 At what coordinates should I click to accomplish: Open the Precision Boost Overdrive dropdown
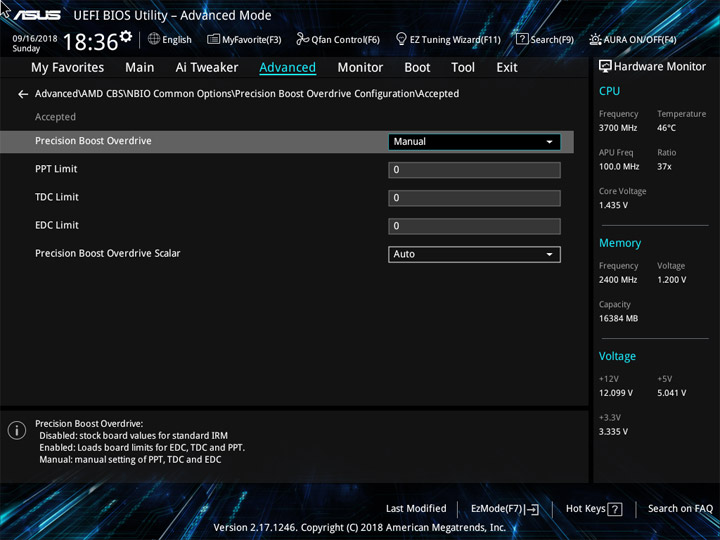pyautogui.click(x=474, y=142)
